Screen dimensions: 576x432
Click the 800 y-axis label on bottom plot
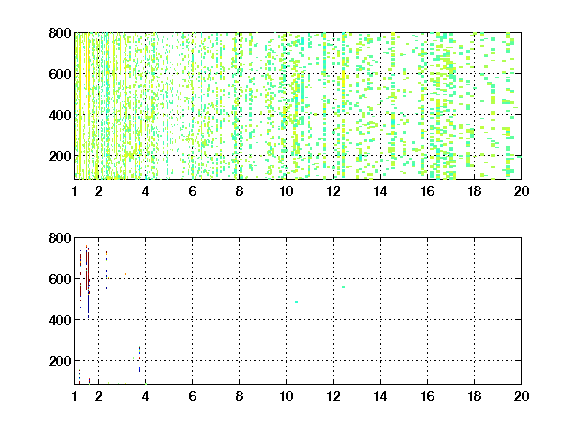pyautogui.click(x=60, y=238)
